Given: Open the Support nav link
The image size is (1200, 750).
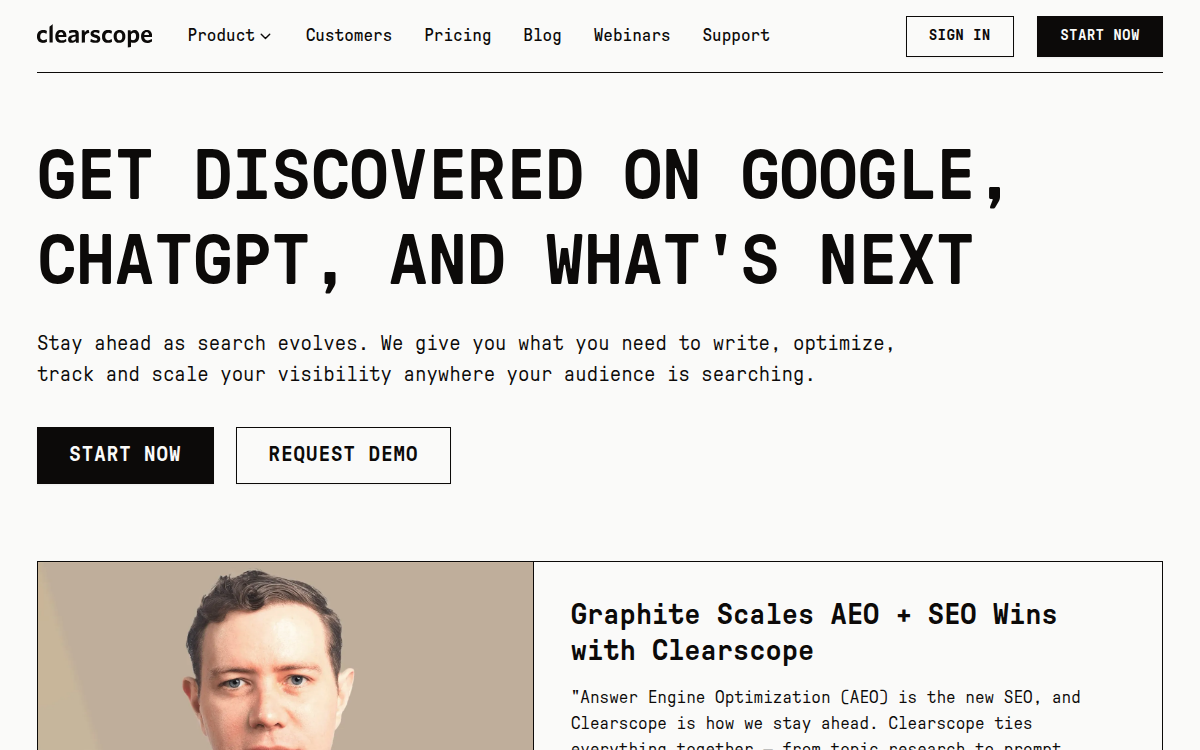Looking at the screenshot, I should [x=736, y=36].
